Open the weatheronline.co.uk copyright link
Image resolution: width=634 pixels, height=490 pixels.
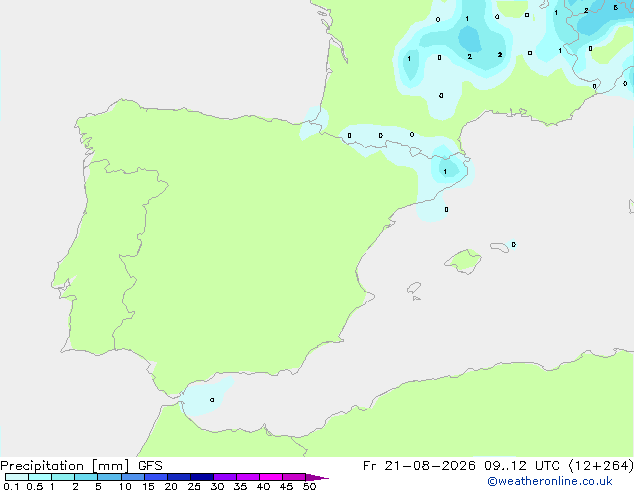550,481
